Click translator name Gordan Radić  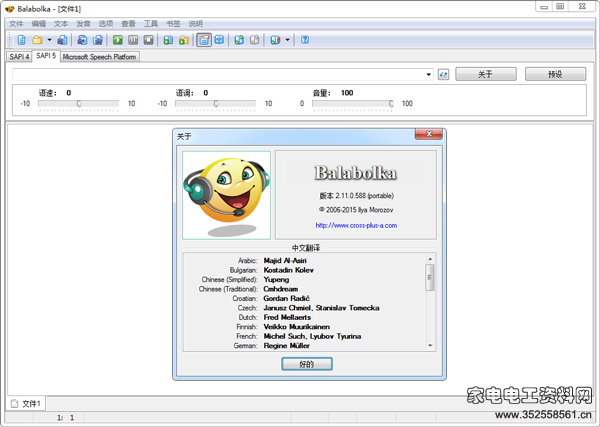[x=287, y=298]
